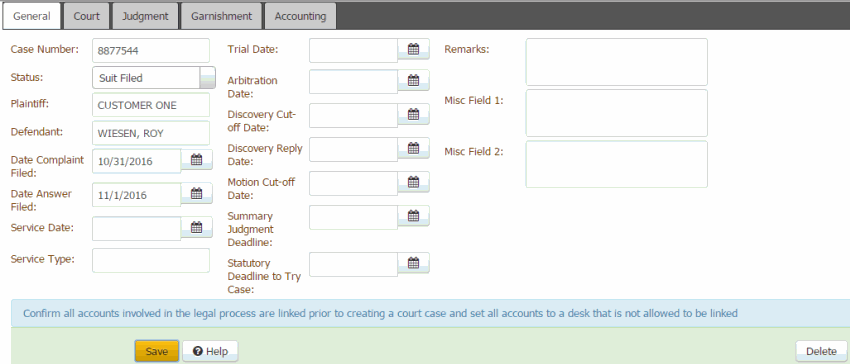Open calendar for Date Complaint Filed
850x364 pixels.
click(196, 160)
